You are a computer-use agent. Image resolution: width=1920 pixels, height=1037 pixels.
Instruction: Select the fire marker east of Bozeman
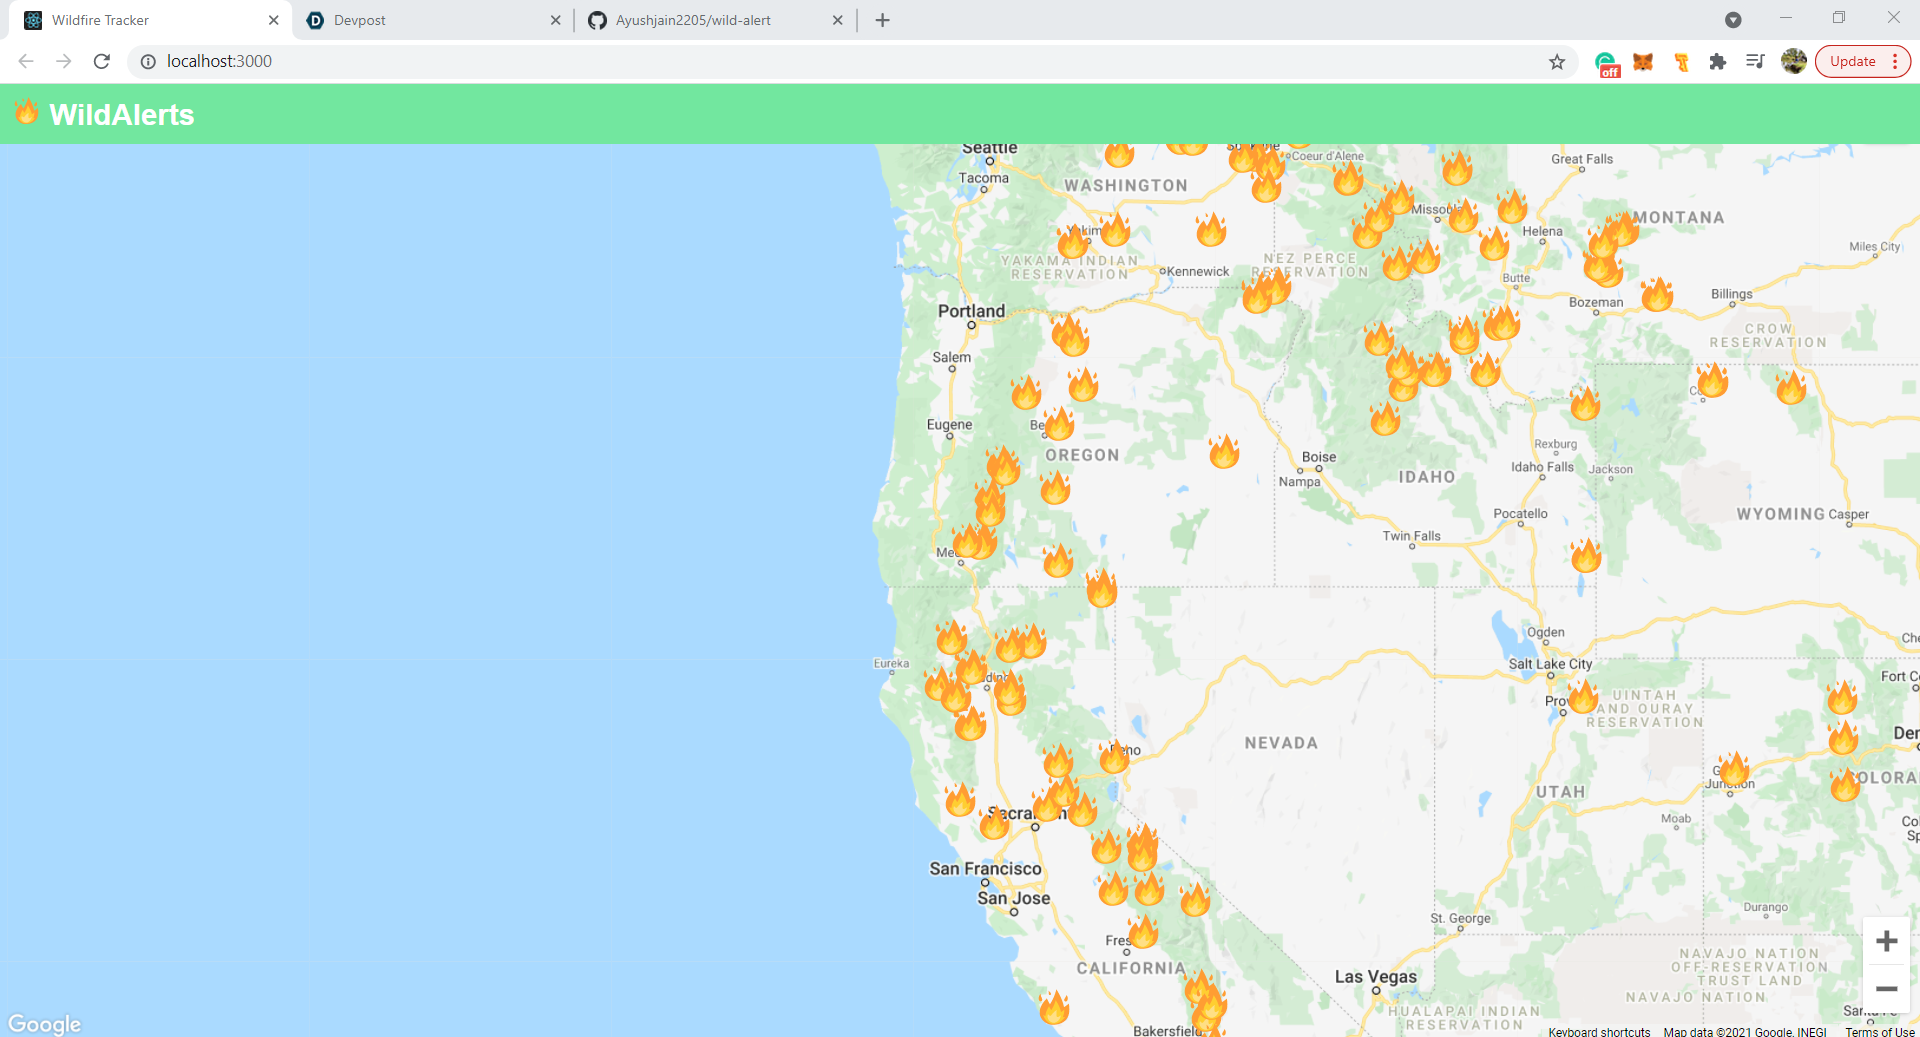pyautogui.click(x=1657, y=294)
